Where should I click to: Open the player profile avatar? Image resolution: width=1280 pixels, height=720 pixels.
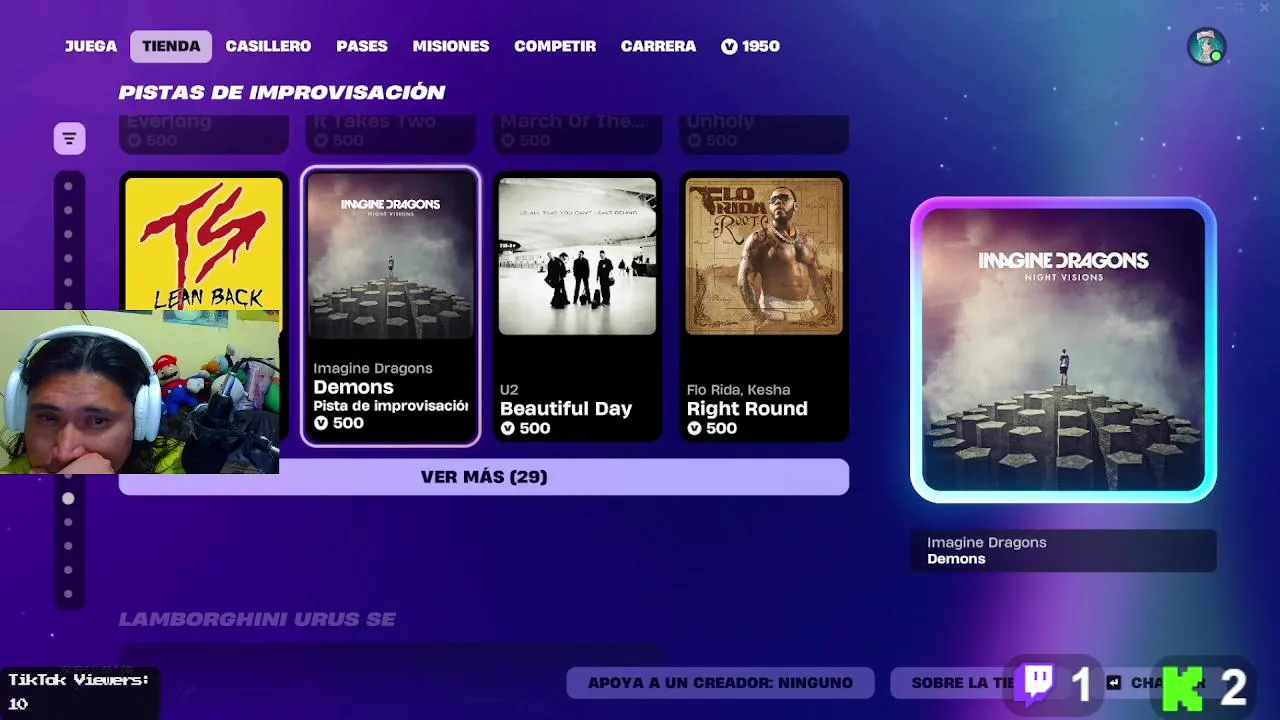(x=1206, y=47)
